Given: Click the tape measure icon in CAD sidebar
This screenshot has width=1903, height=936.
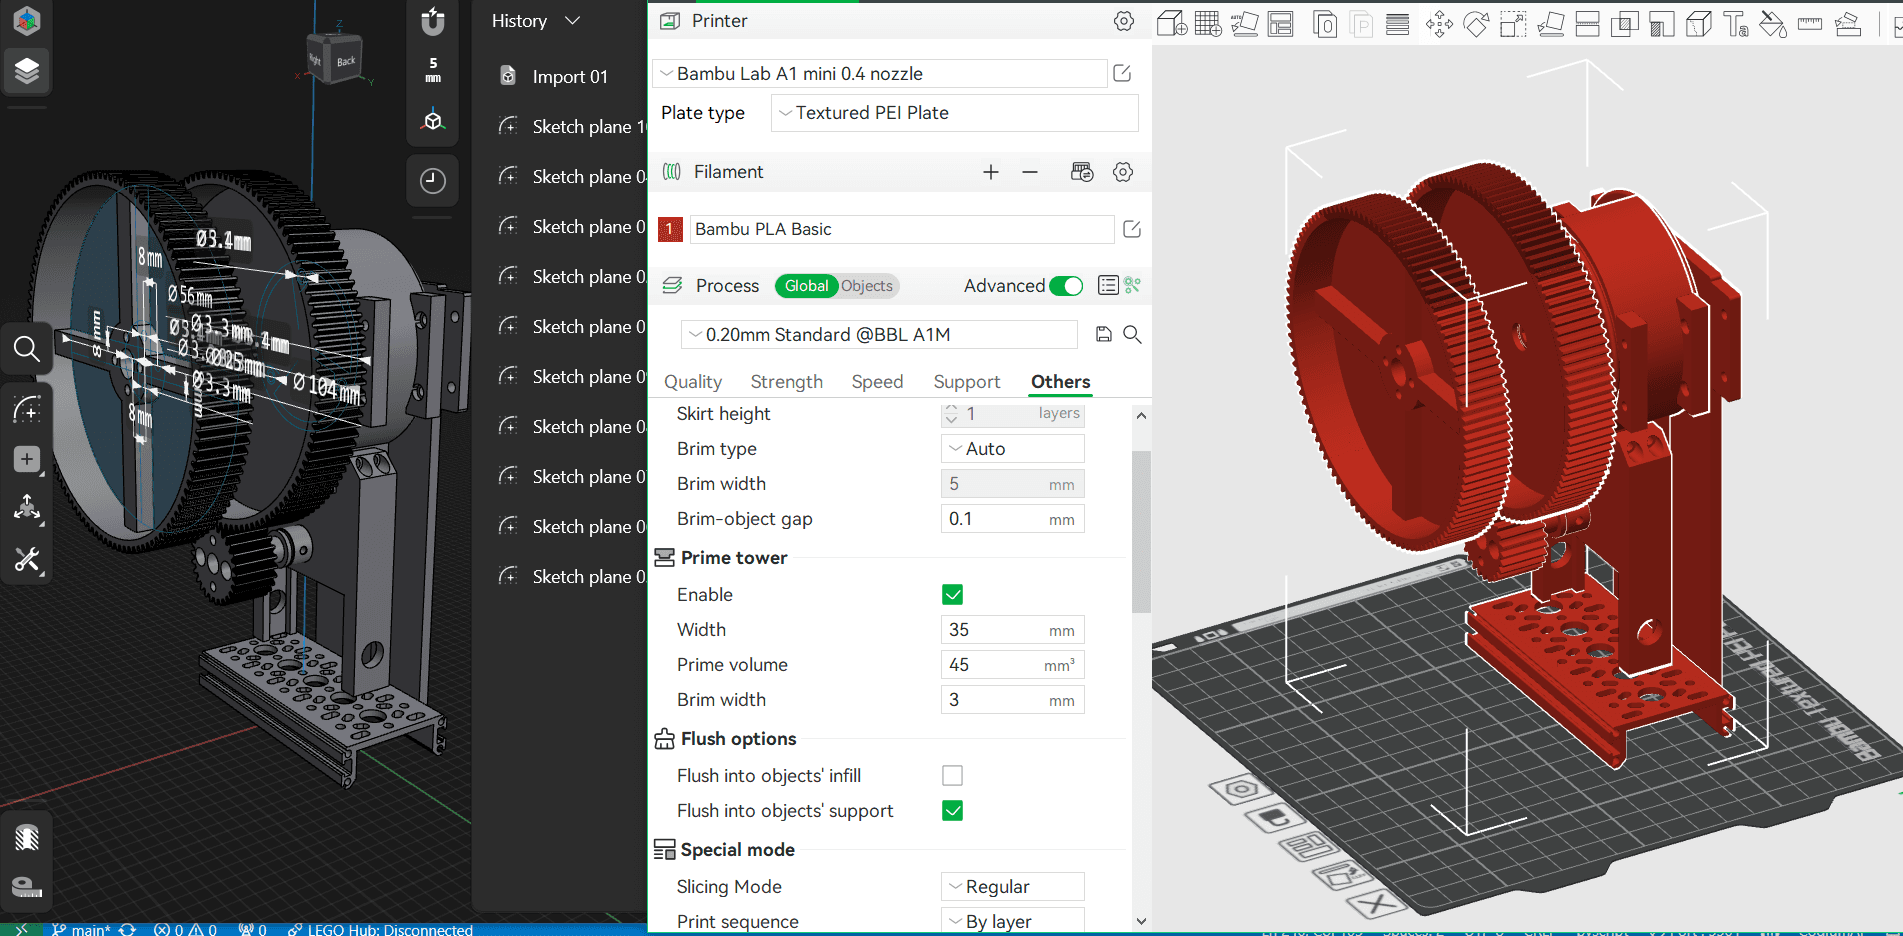Looking at the screenshot, I should (x=27, y=887).
